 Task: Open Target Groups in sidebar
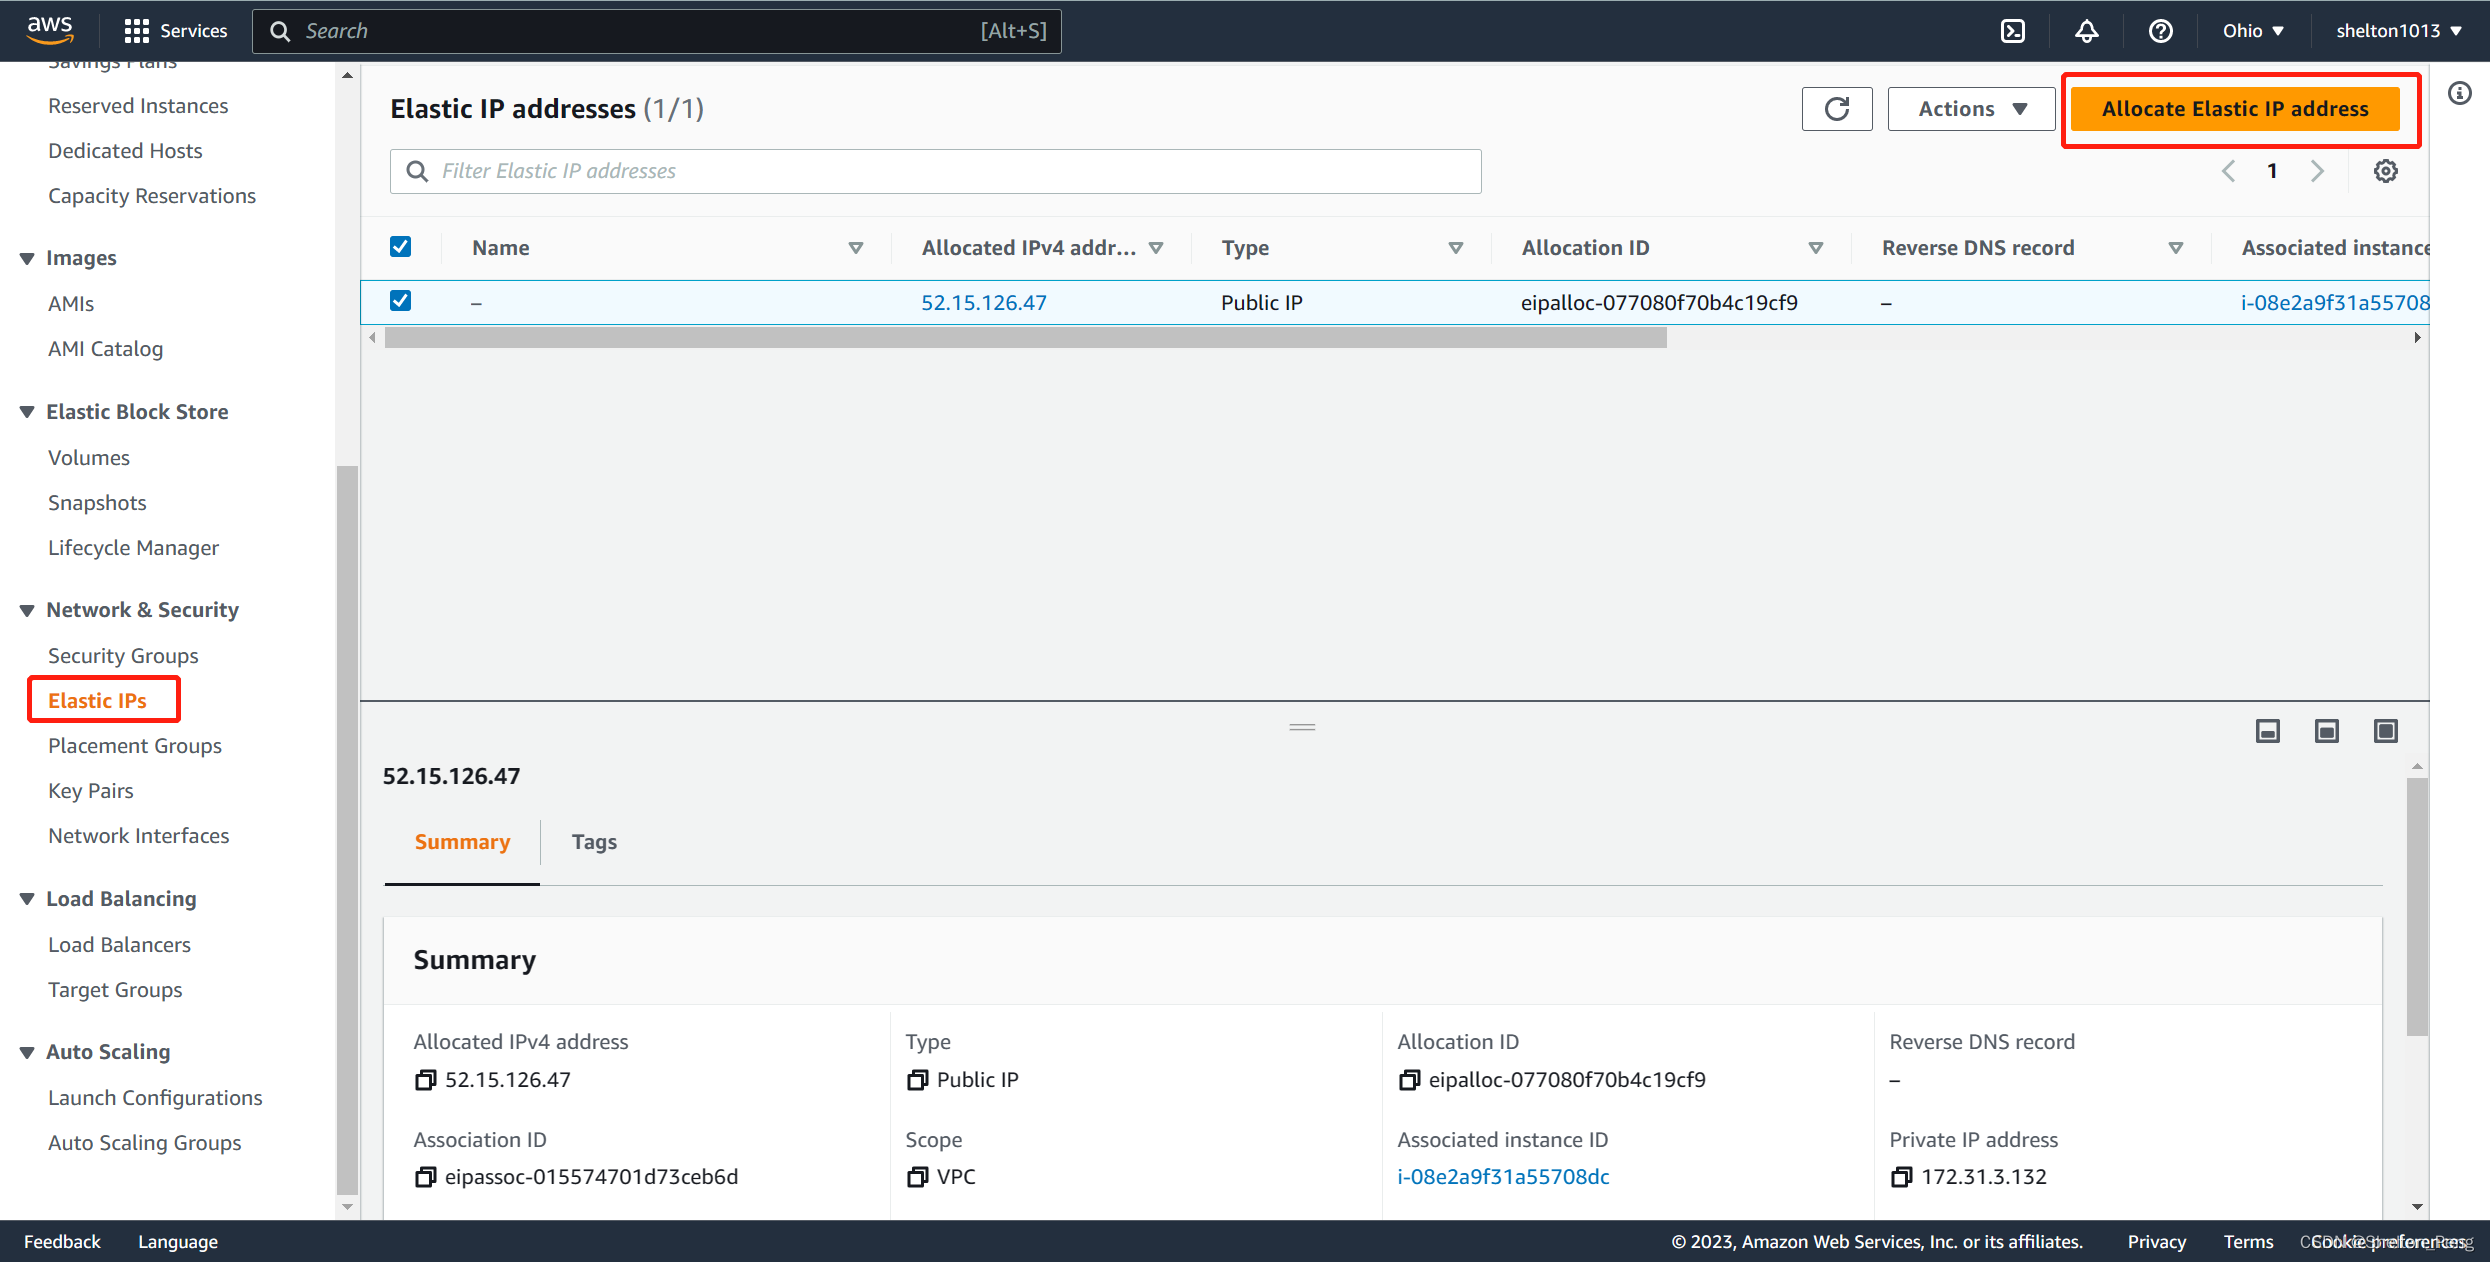tap(115, 989)
